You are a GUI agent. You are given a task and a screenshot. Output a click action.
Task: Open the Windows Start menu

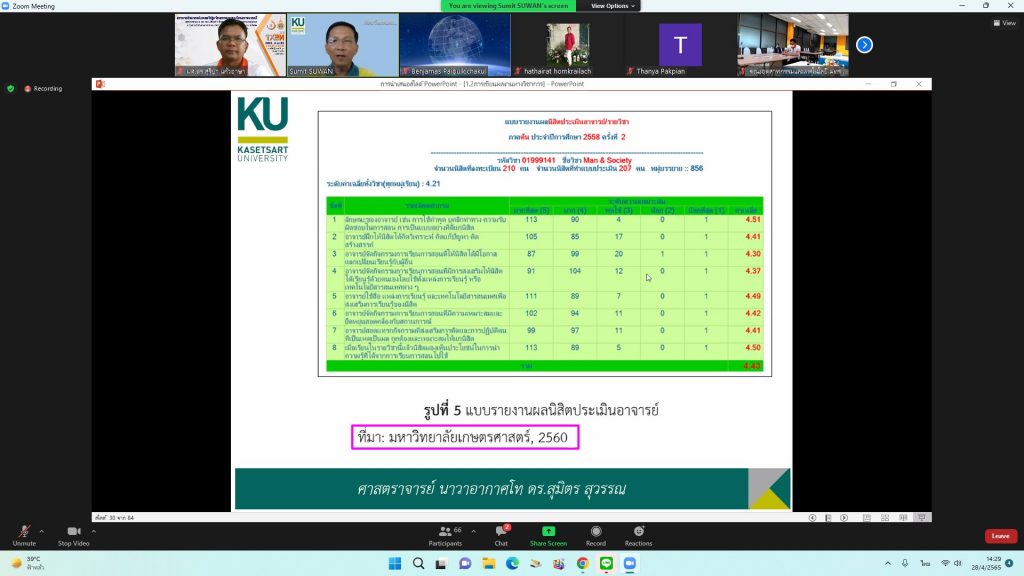pyautogui.click(x=392, y=564)
